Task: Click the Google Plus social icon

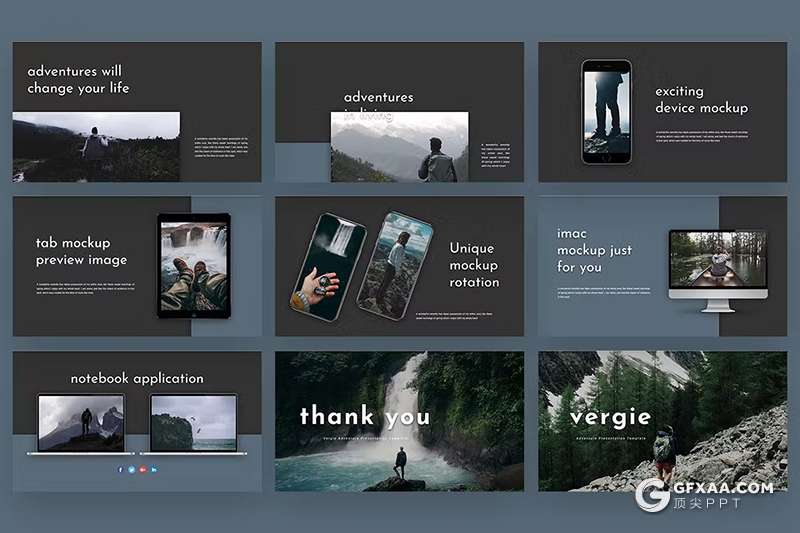Action: (143, 469)
